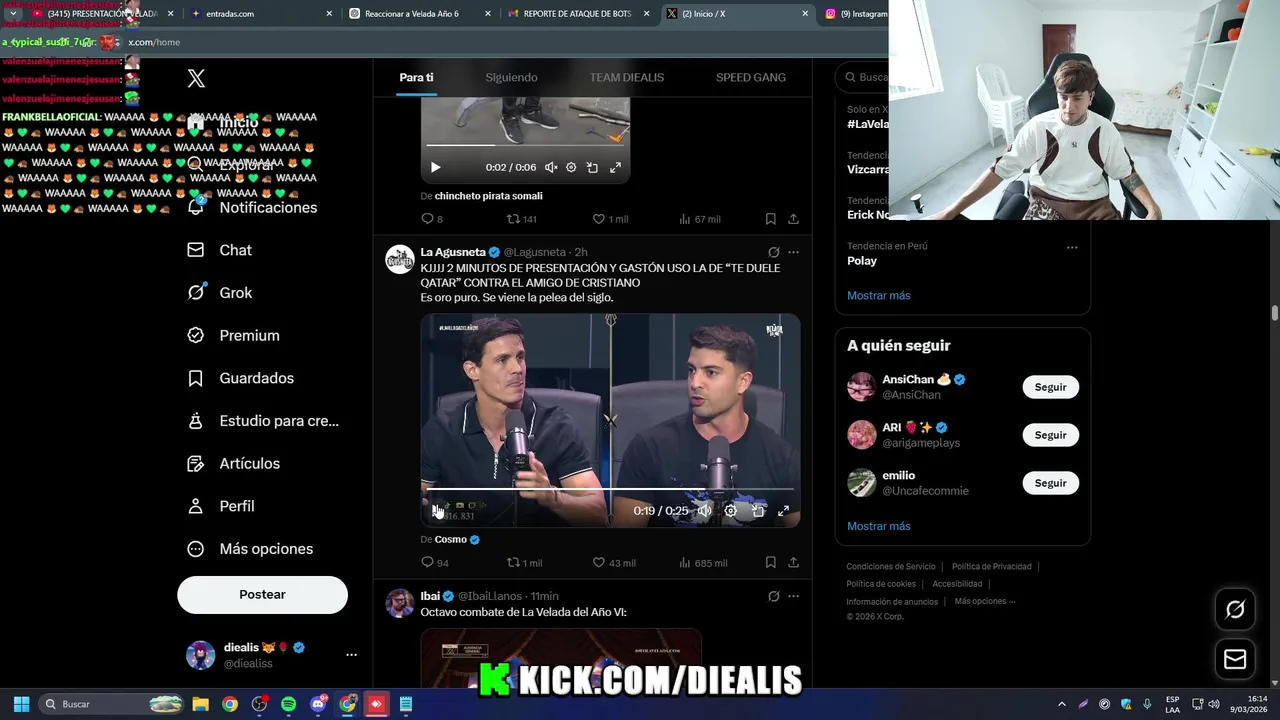
Task: Follow ARI arigameplays
Action: 1050,435
